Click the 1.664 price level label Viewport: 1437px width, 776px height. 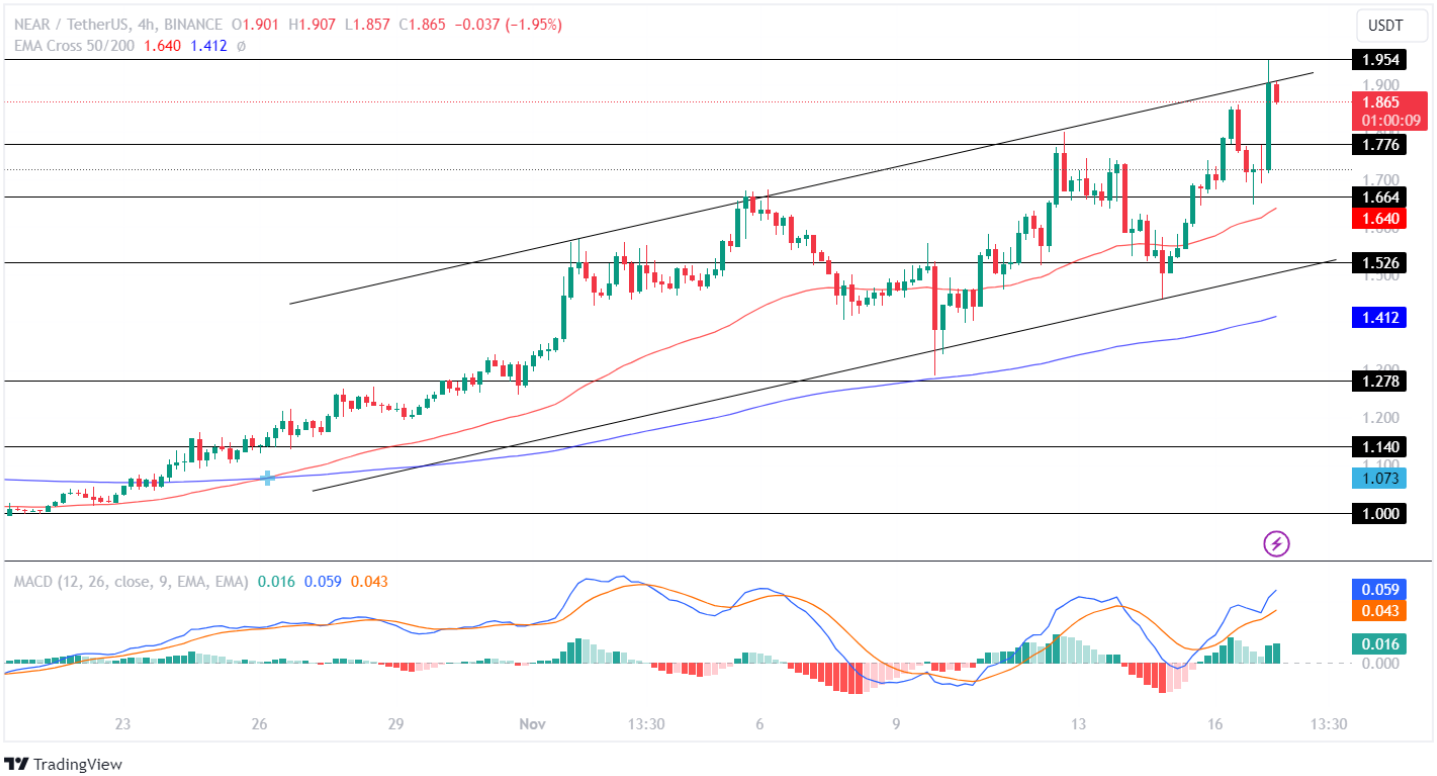[x=1378, y=197]
